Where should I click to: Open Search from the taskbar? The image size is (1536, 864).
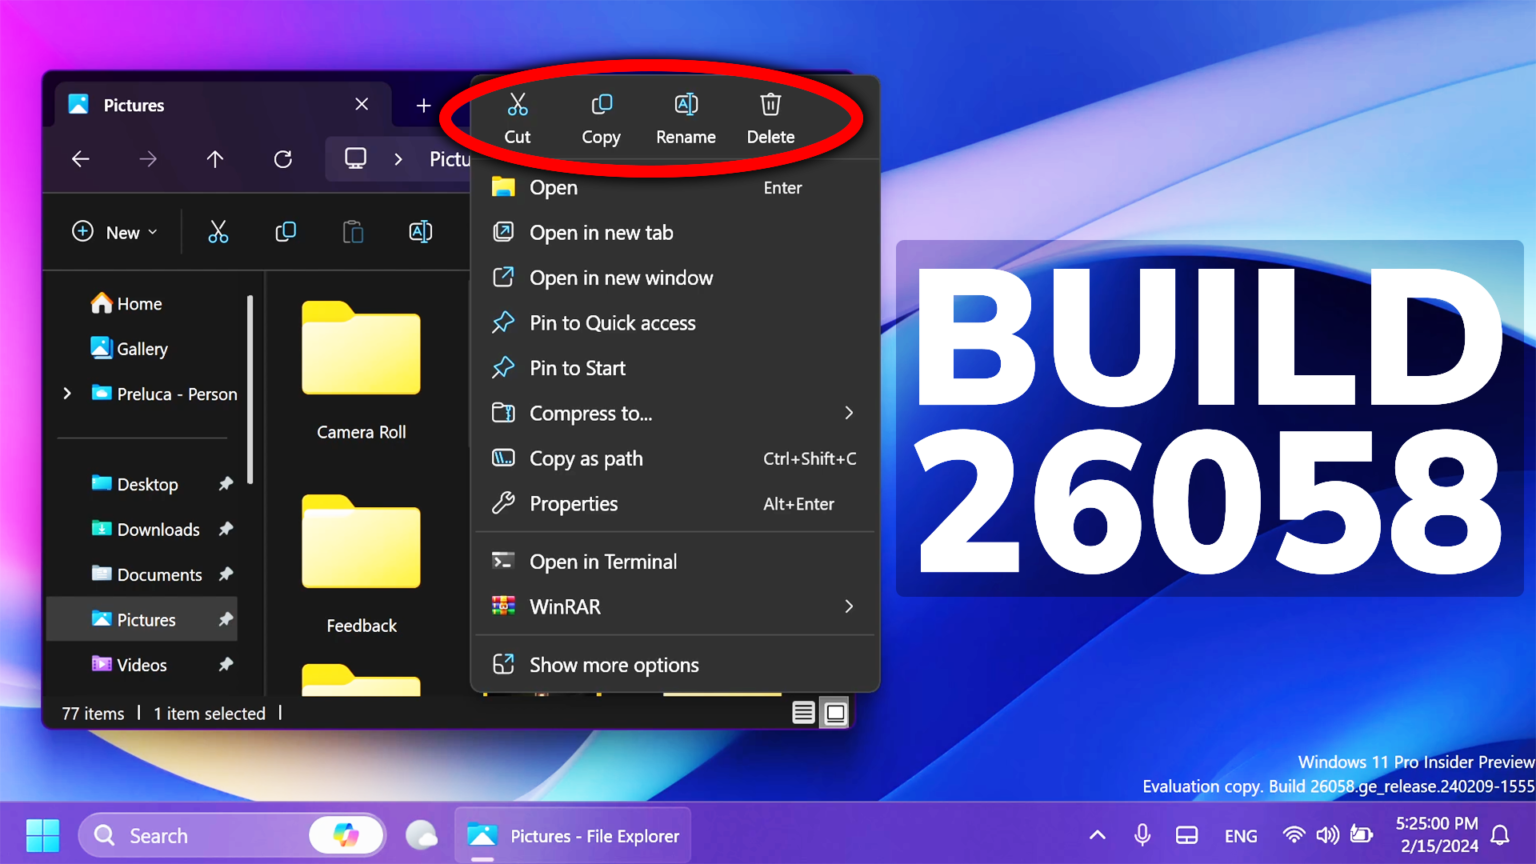[x=160, y=835]
